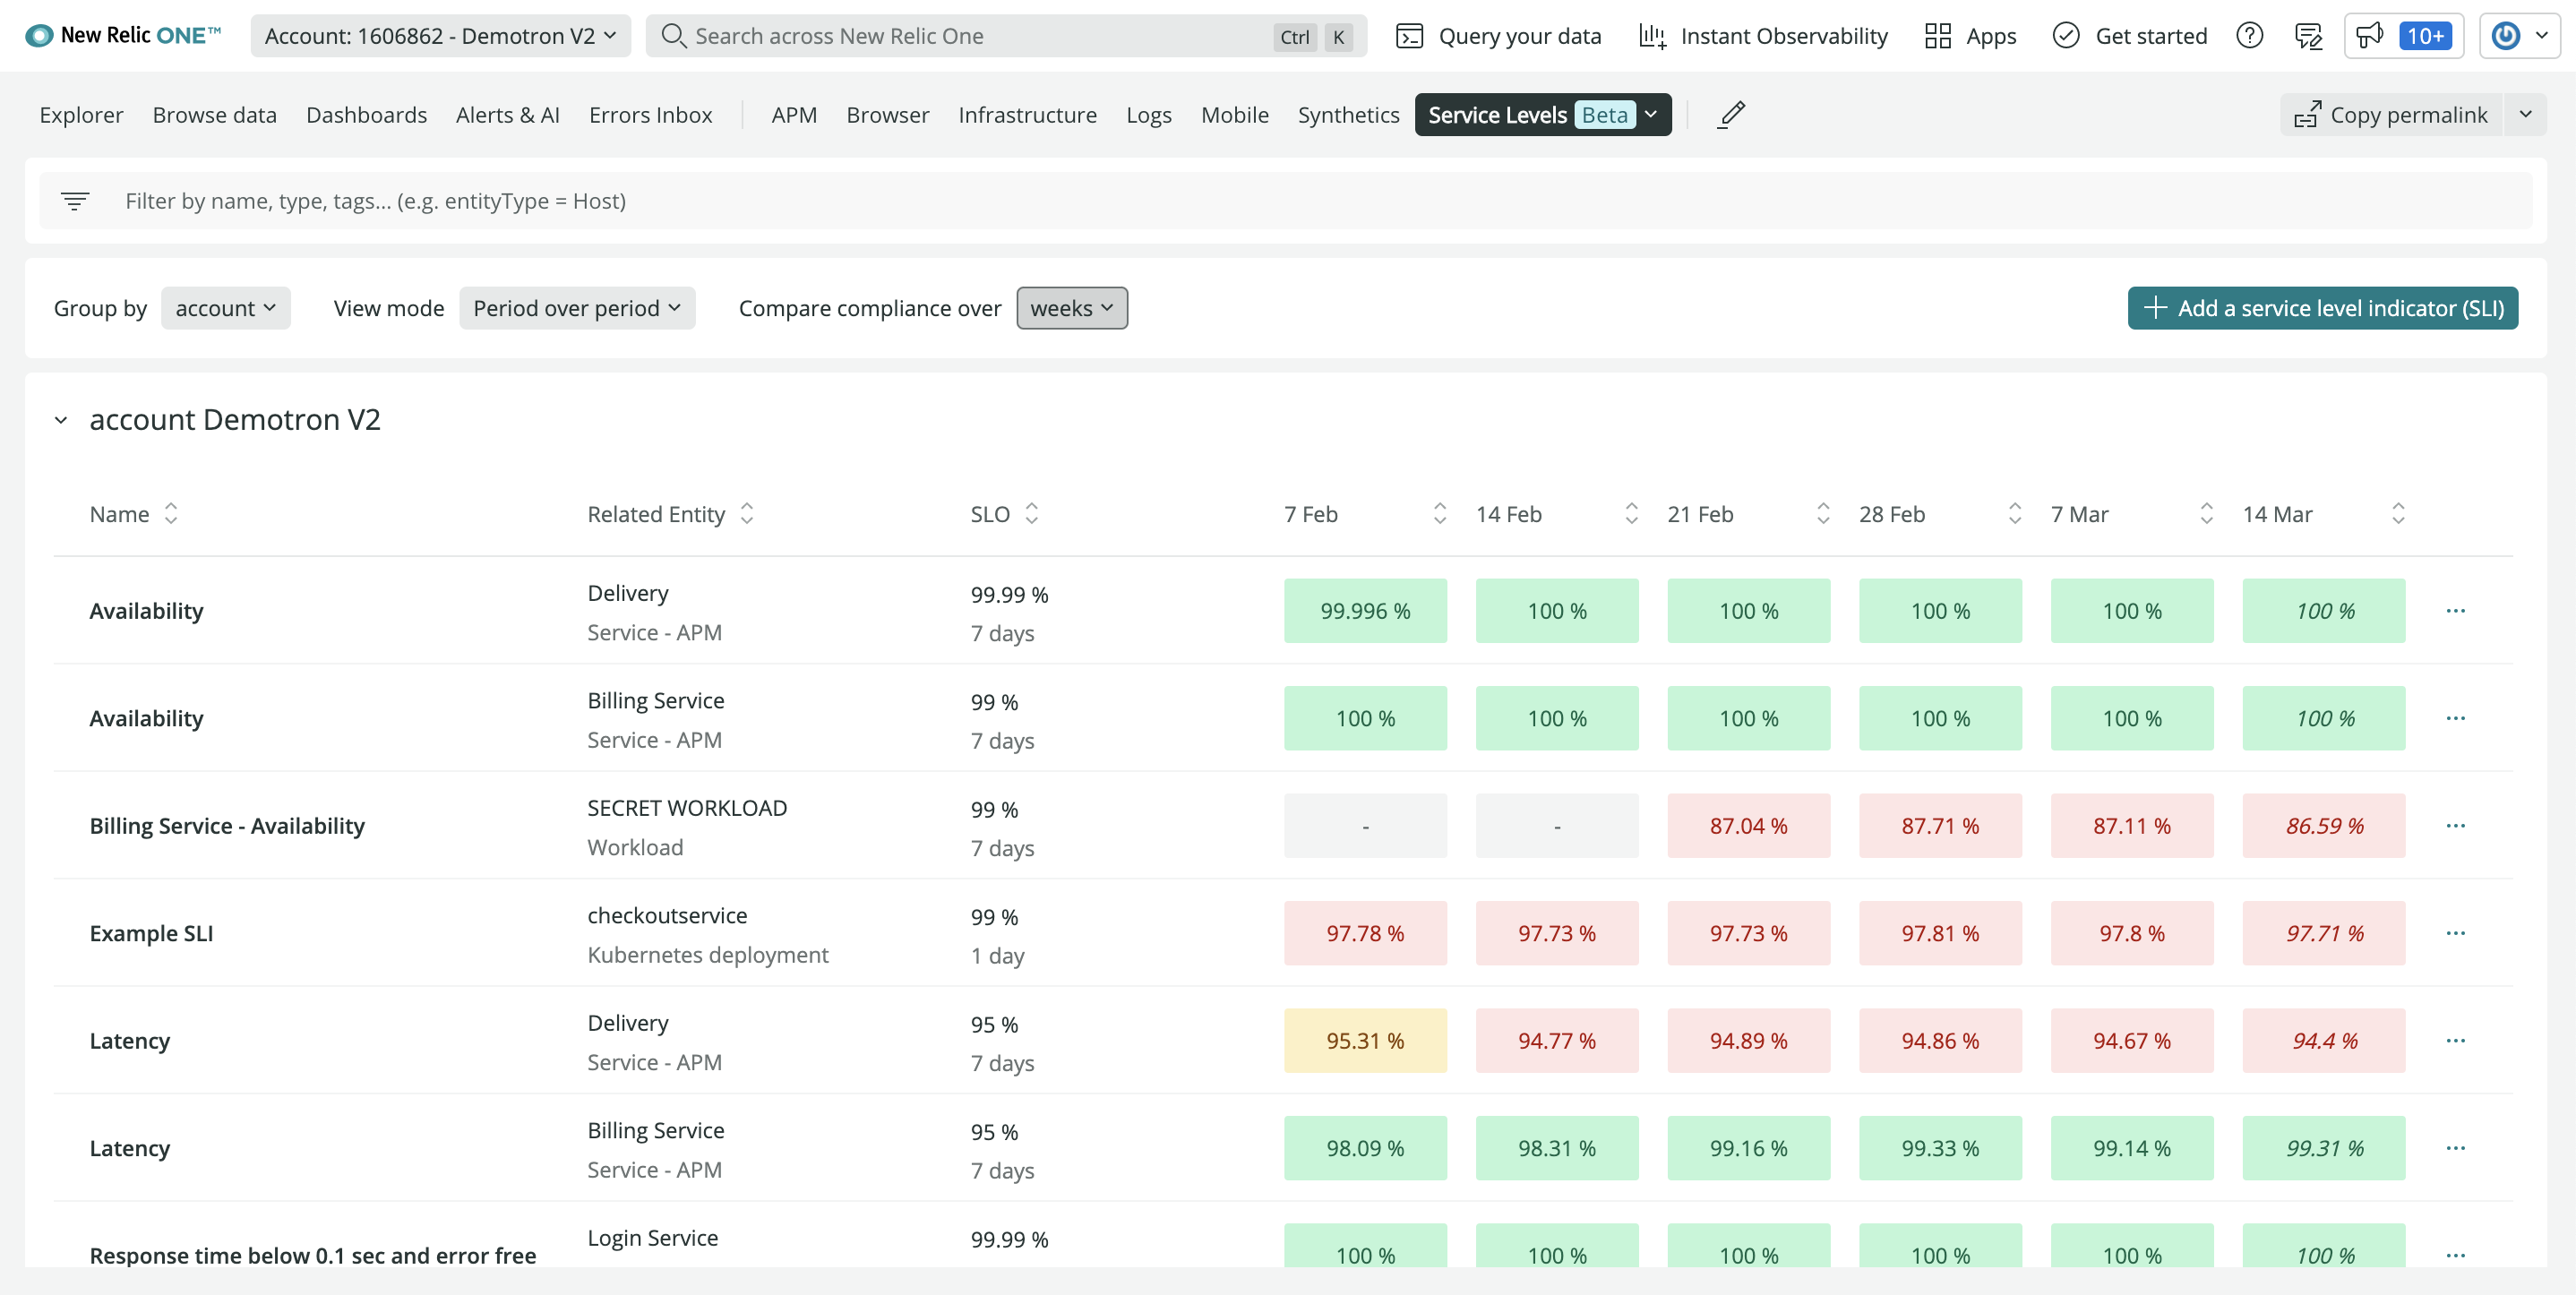The image size is (2576, 1295).
Task: Open Billing Service - Availability SLI
Action: (x=227, y=826)
